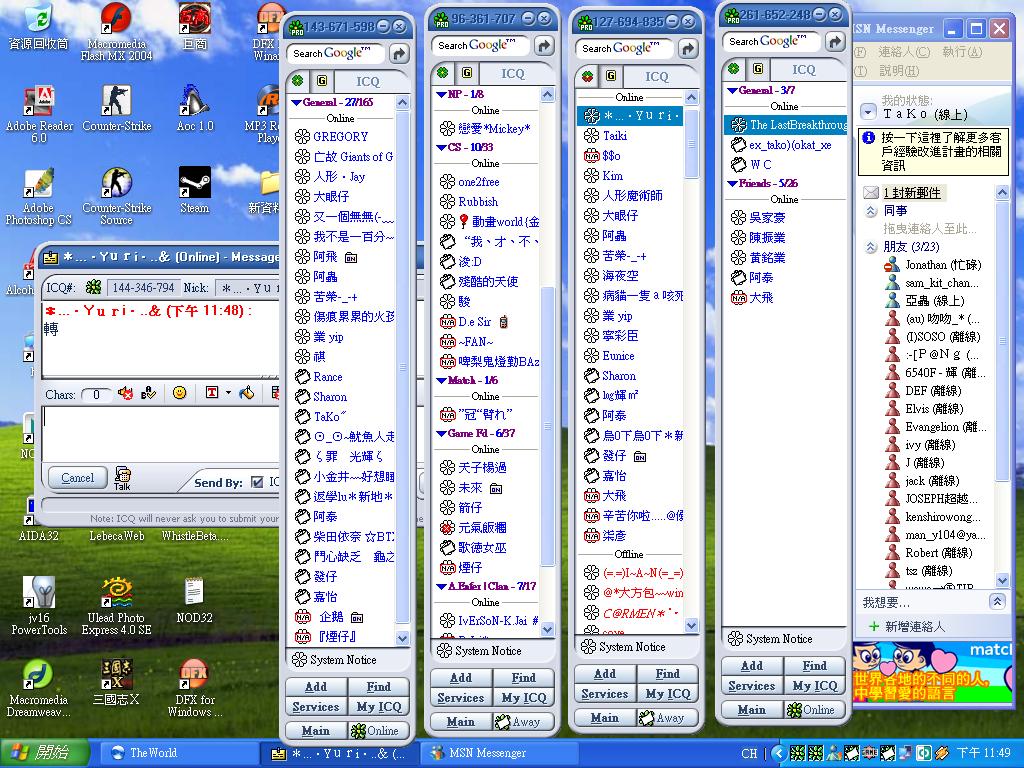Mute sounds icon in Yuri message window
1024x768 pixels.
tap(125, 393)
